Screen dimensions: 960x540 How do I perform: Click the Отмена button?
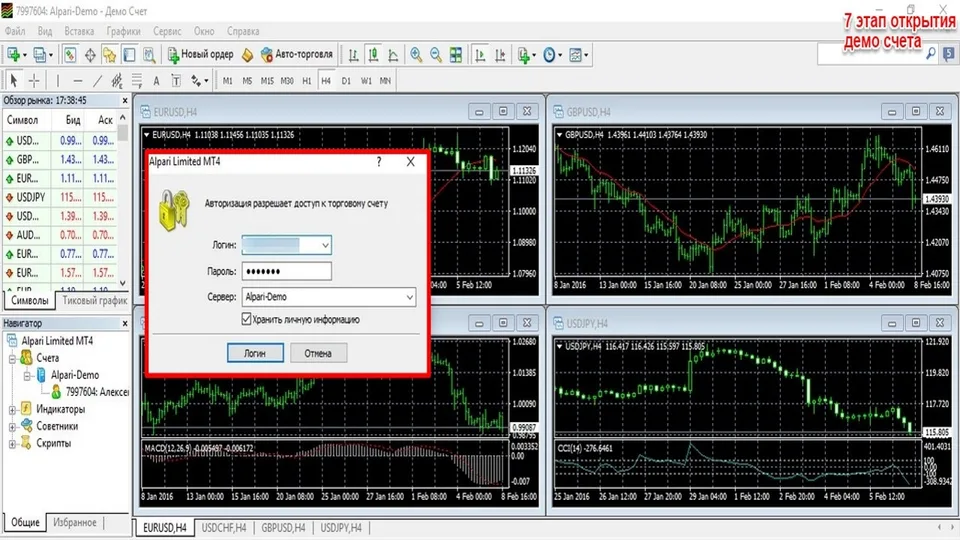(x=318, y=353)
